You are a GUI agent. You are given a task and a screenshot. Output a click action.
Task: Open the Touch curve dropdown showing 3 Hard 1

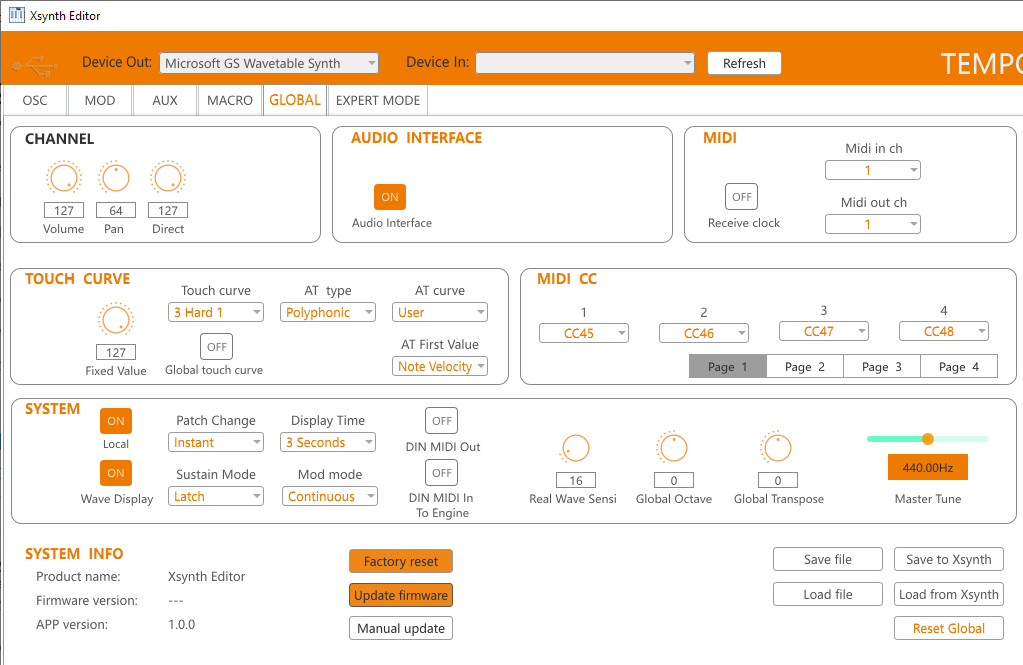tap(216, 312)
